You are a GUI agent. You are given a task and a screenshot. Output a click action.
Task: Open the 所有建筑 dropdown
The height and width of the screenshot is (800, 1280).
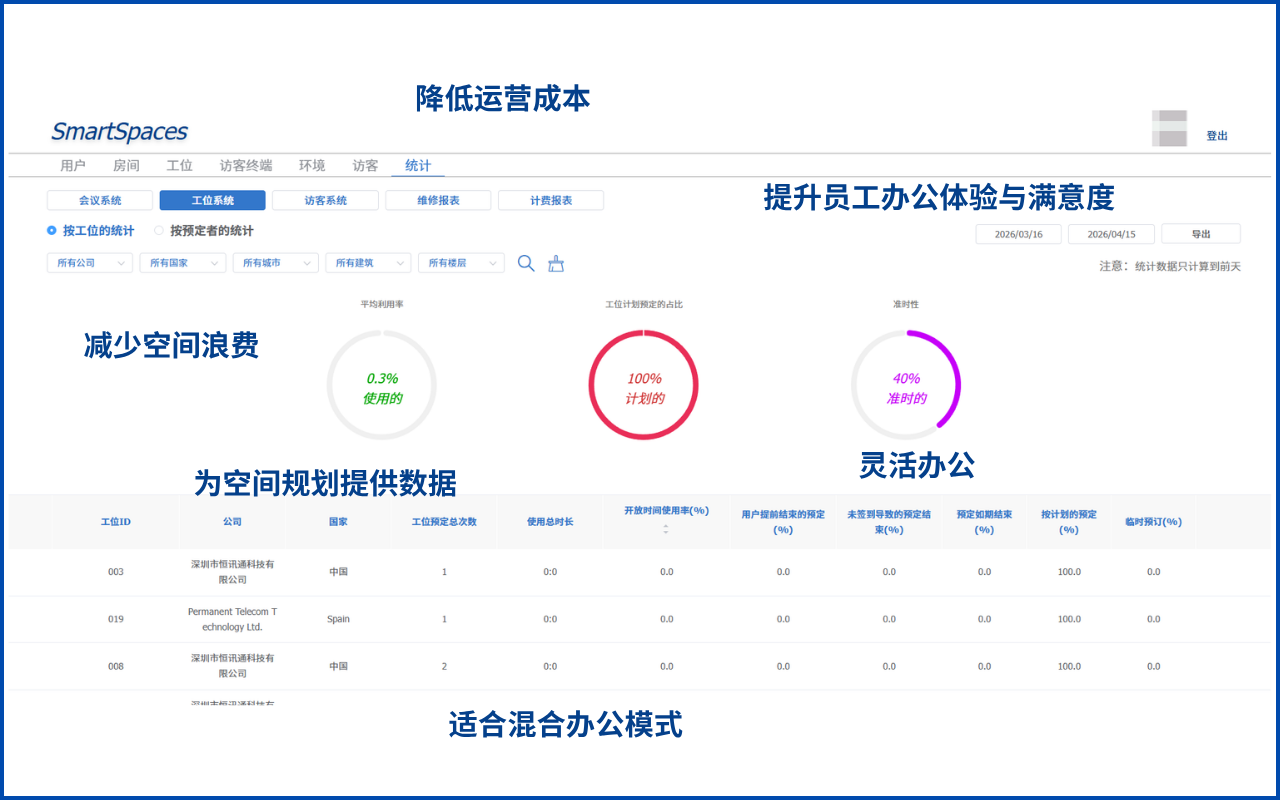[368, 263]
